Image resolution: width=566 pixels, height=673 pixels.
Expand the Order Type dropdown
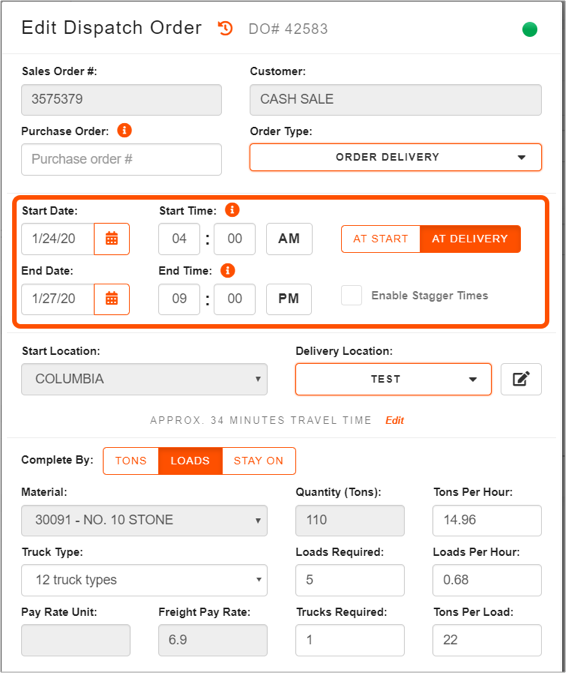click(395, 157)
